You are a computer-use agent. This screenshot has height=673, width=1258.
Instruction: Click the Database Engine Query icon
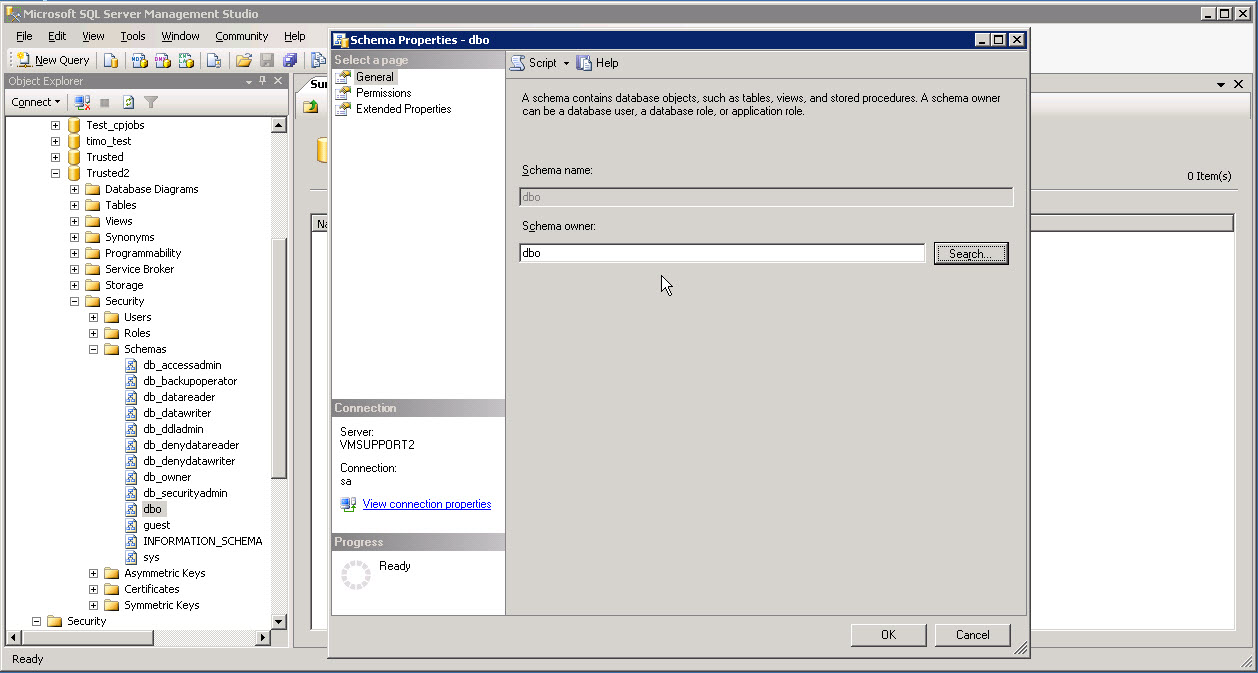coord(111,60)
